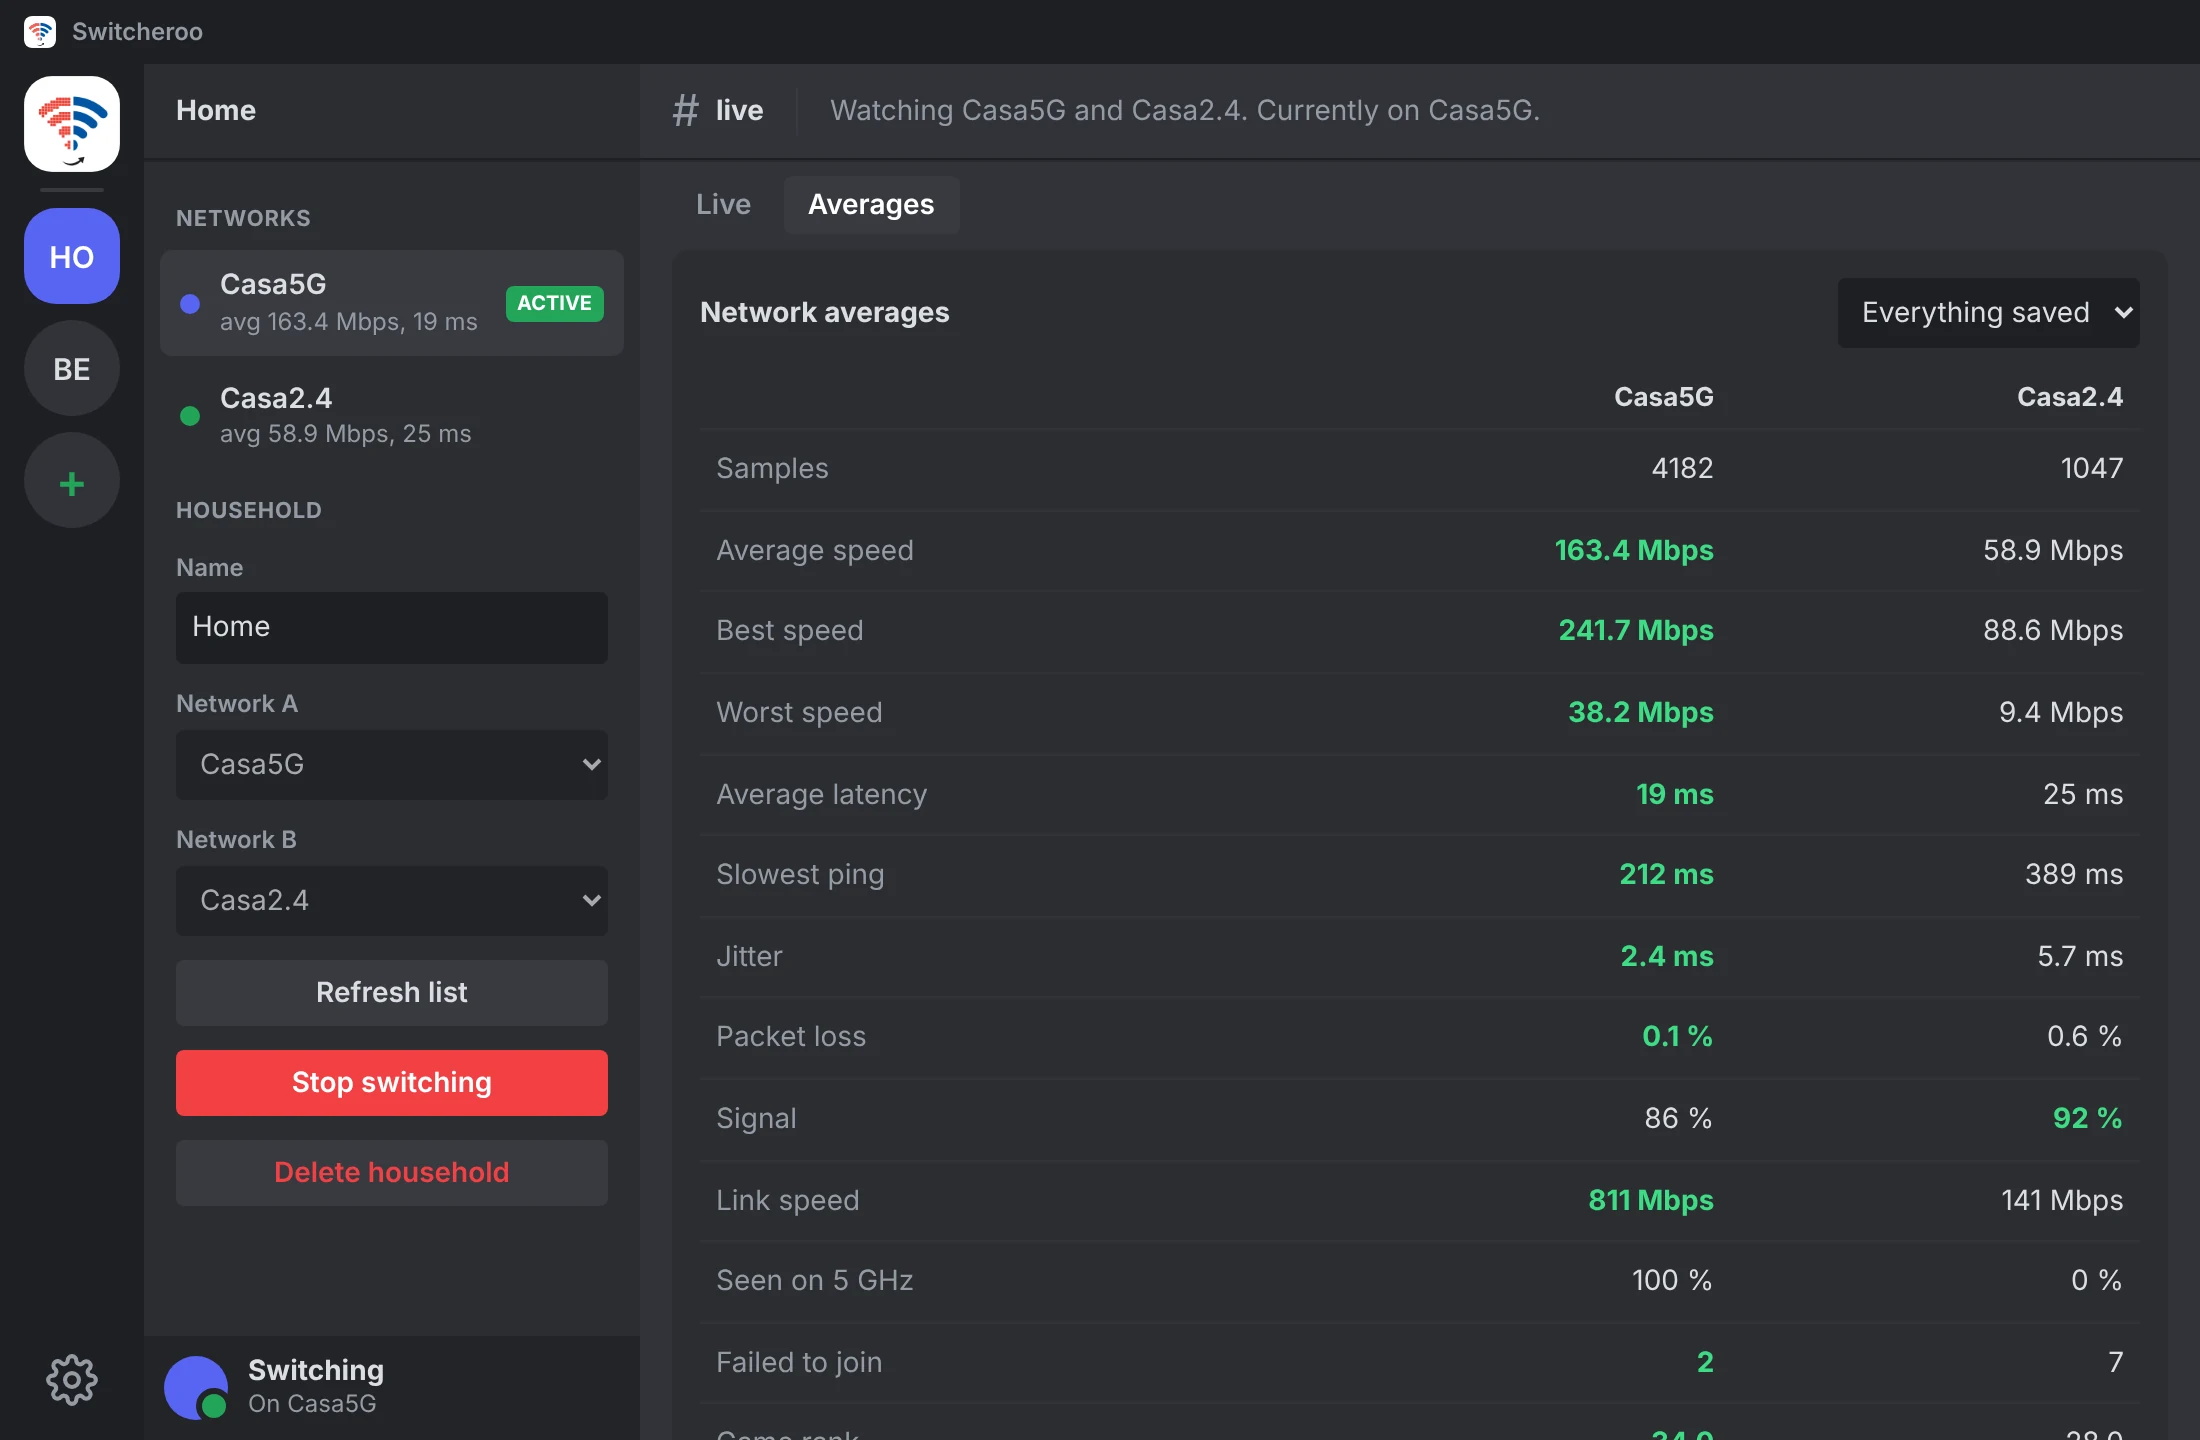Screen dimensions: 2200x1440
Task: Open the Everything saved dropdown
Action: 1988,313
